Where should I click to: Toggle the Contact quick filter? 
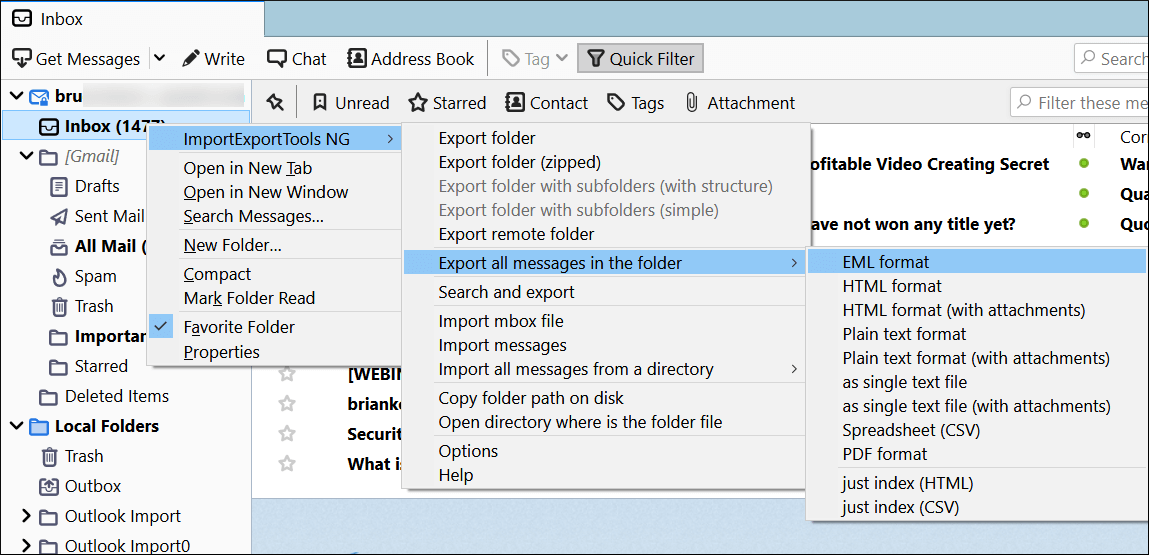coord(547,103)
